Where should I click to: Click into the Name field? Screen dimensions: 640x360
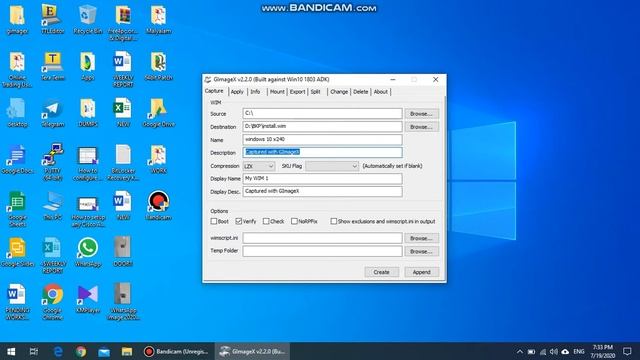tap(322, 140)
